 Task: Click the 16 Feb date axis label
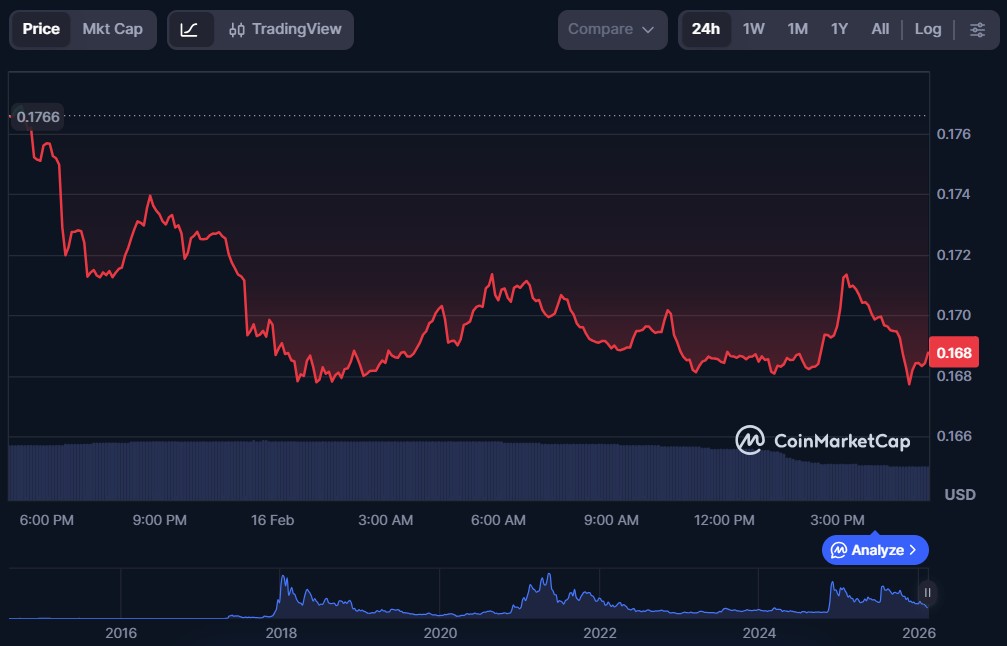pyautogui.click(x=272, y=520)
